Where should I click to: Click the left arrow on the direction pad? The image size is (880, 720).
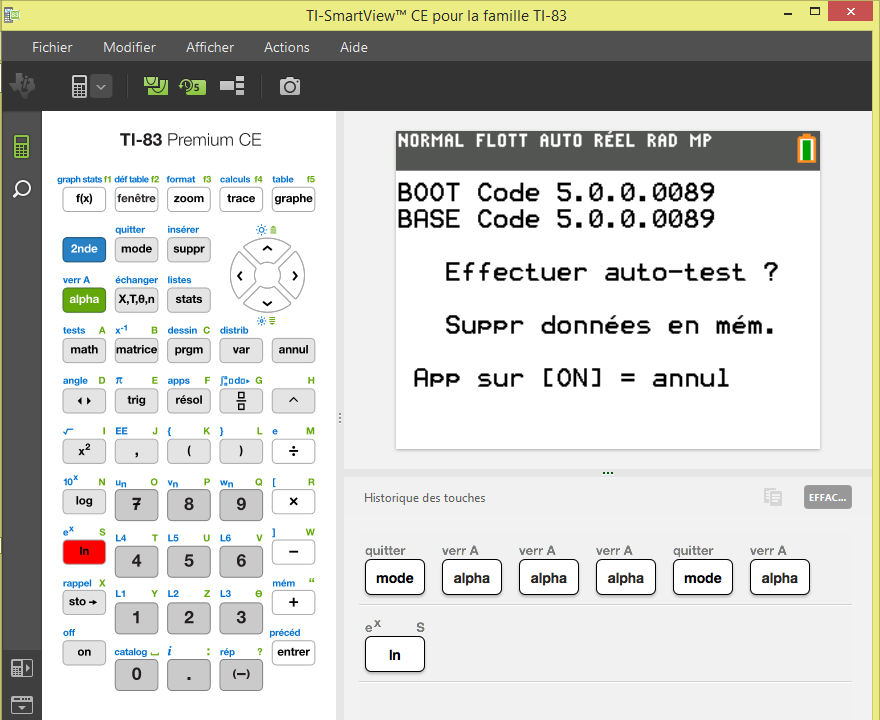pos(240,276)
